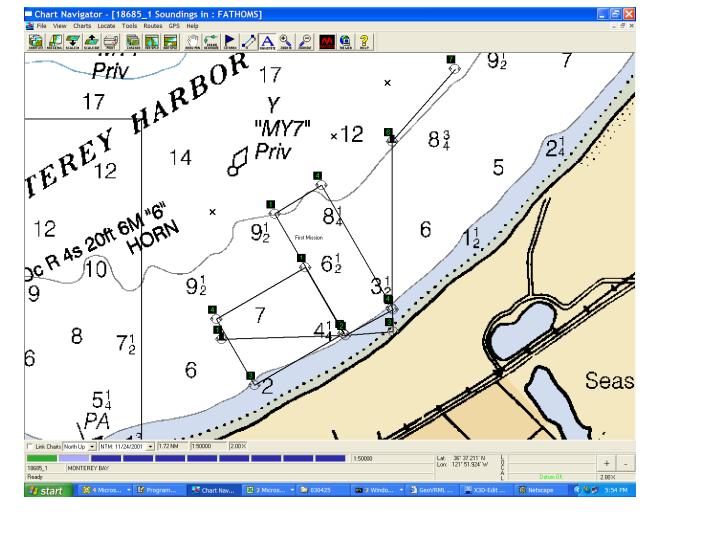Toggle the Link Charts checkbox
Image resolution: width=720 pixels, height=540 pixels.
pyautogui.click(x=29, y=445)
